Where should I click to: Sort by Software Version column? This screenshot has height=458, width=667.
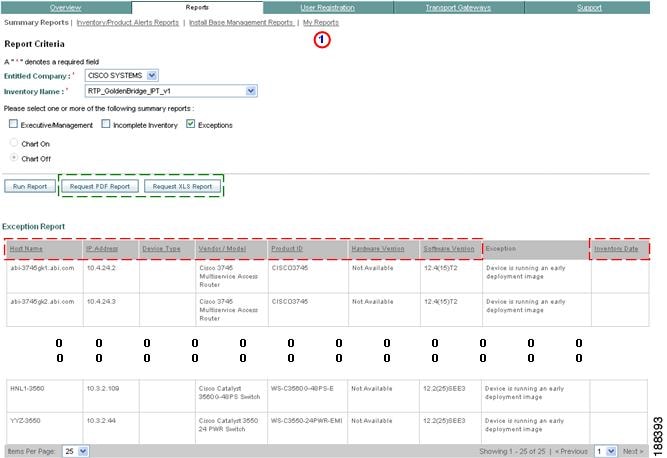coord(449,249)
